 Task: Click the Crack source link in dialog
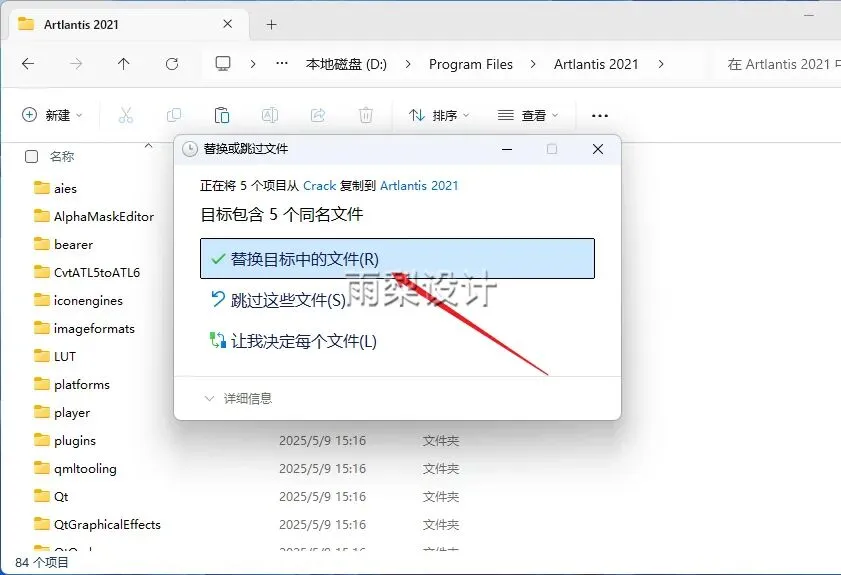(x=319, y=186)
